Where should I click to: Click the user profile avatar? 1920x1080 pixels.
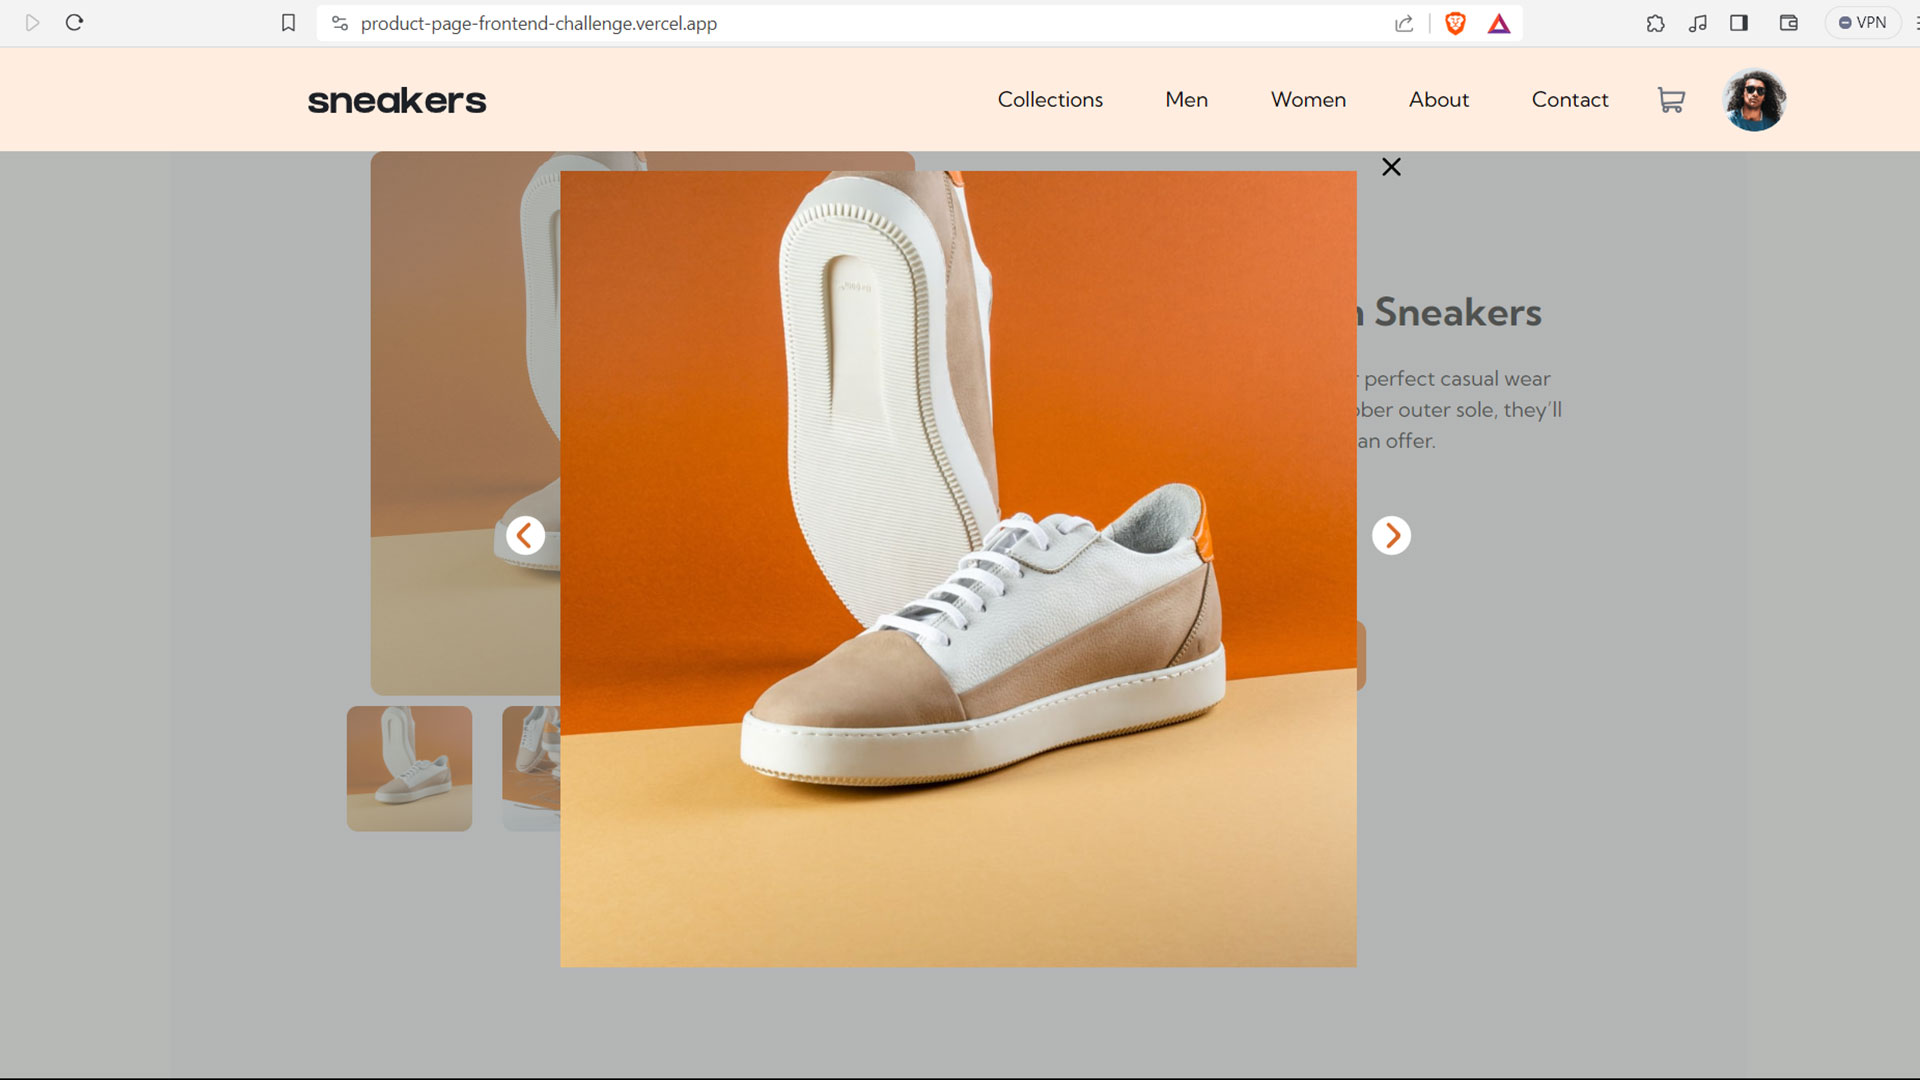1754,100
